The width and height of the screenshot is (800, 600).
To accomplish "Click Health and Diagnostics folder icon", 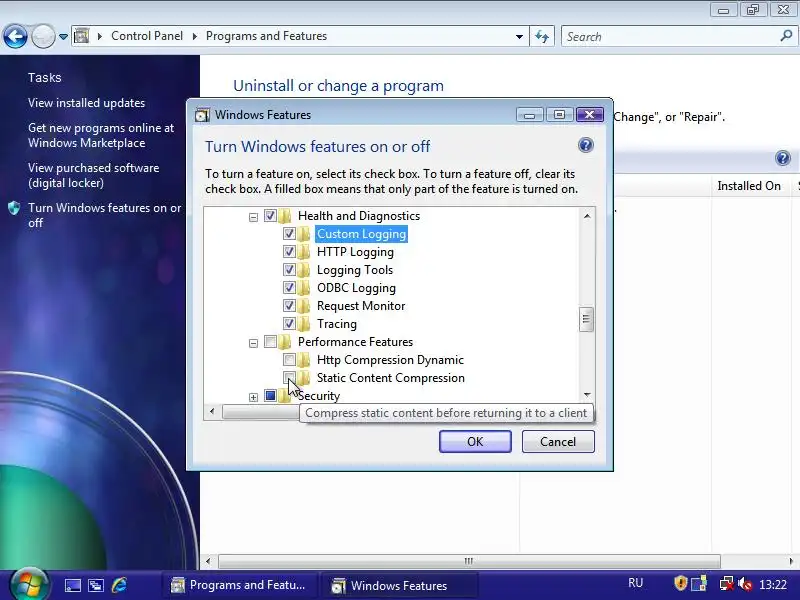I will click(285, 215).
